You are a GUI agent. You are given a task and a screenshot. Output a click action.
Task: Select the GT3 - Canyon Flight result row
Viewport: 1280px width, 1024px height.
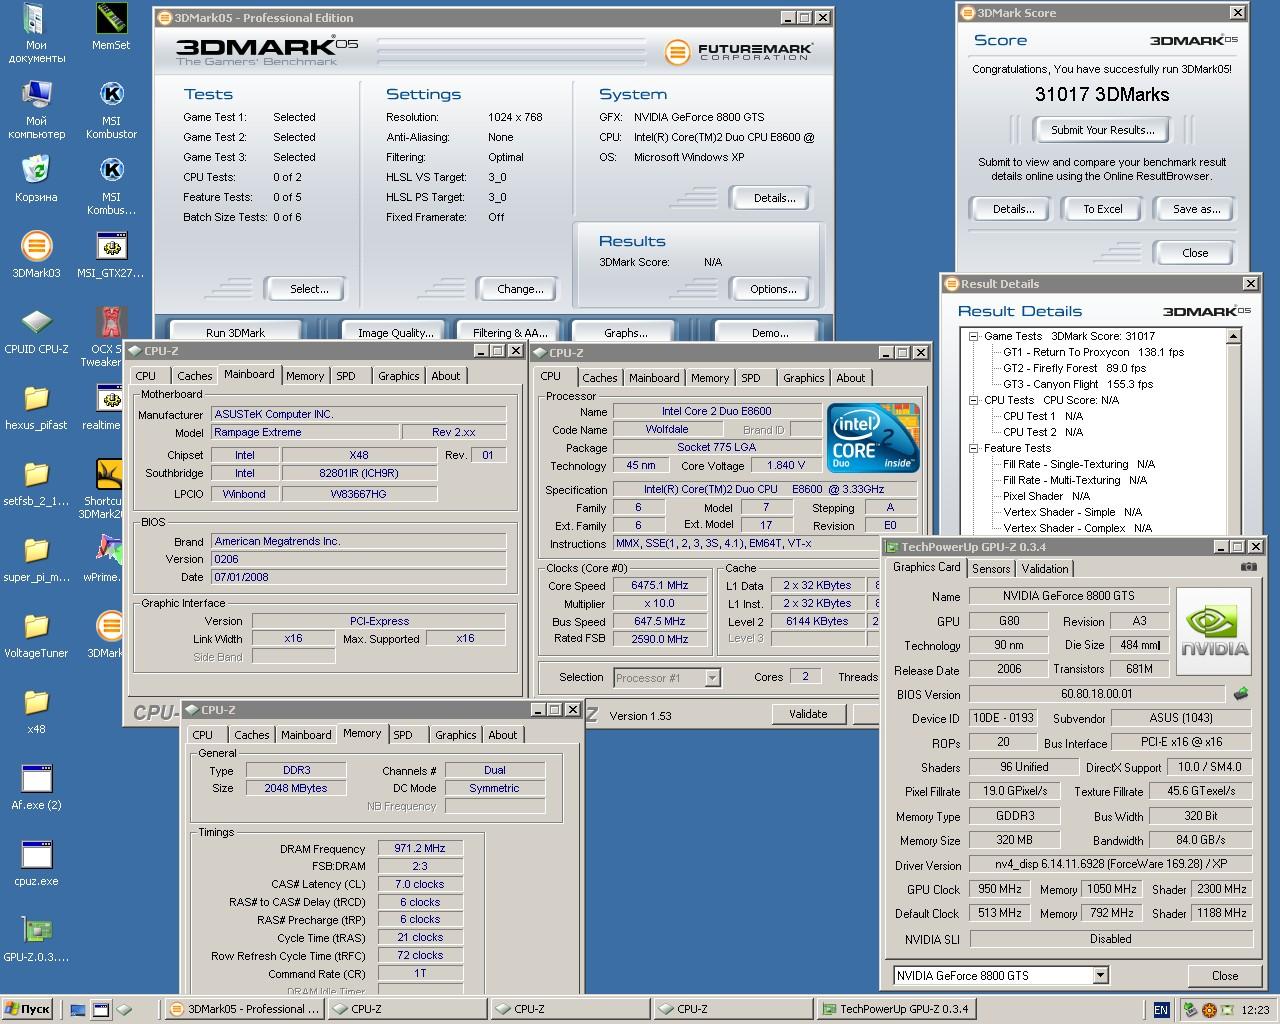click(1078, 384)
